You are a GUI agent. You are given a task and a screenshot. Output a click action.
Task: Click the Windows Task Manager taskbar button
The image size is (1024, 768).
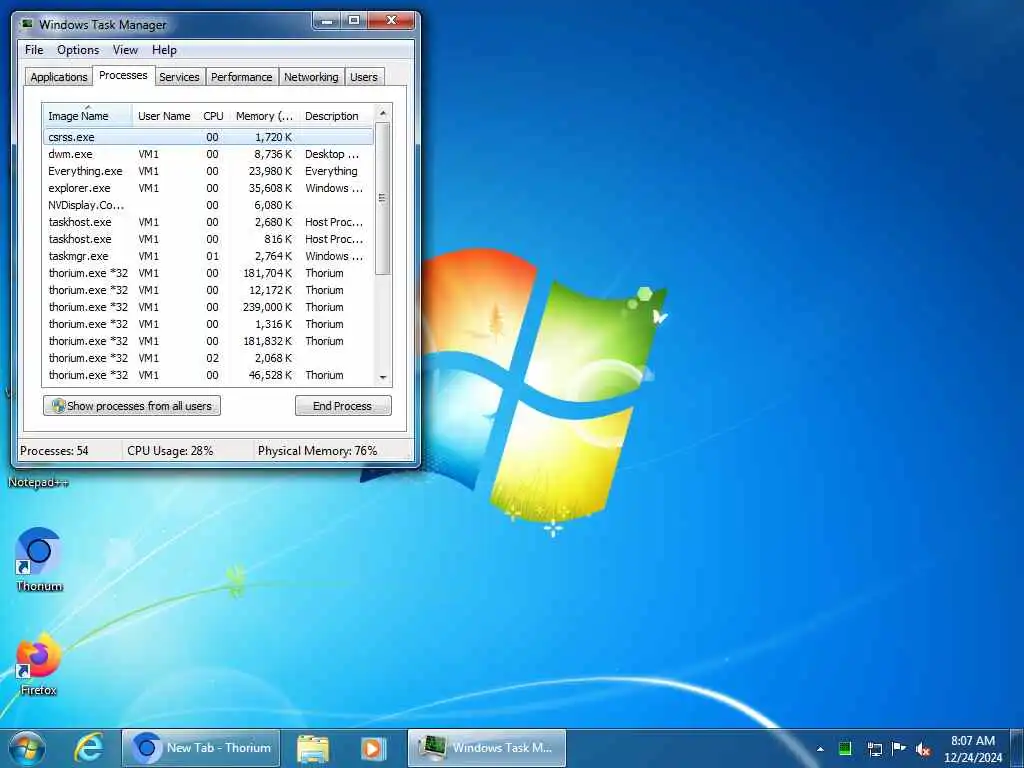(487, 748)
